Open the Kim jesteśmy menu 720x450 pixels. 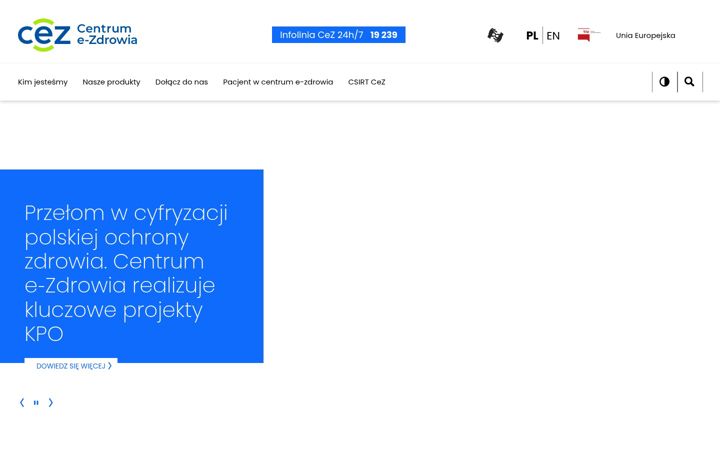(x=43, y=82)
